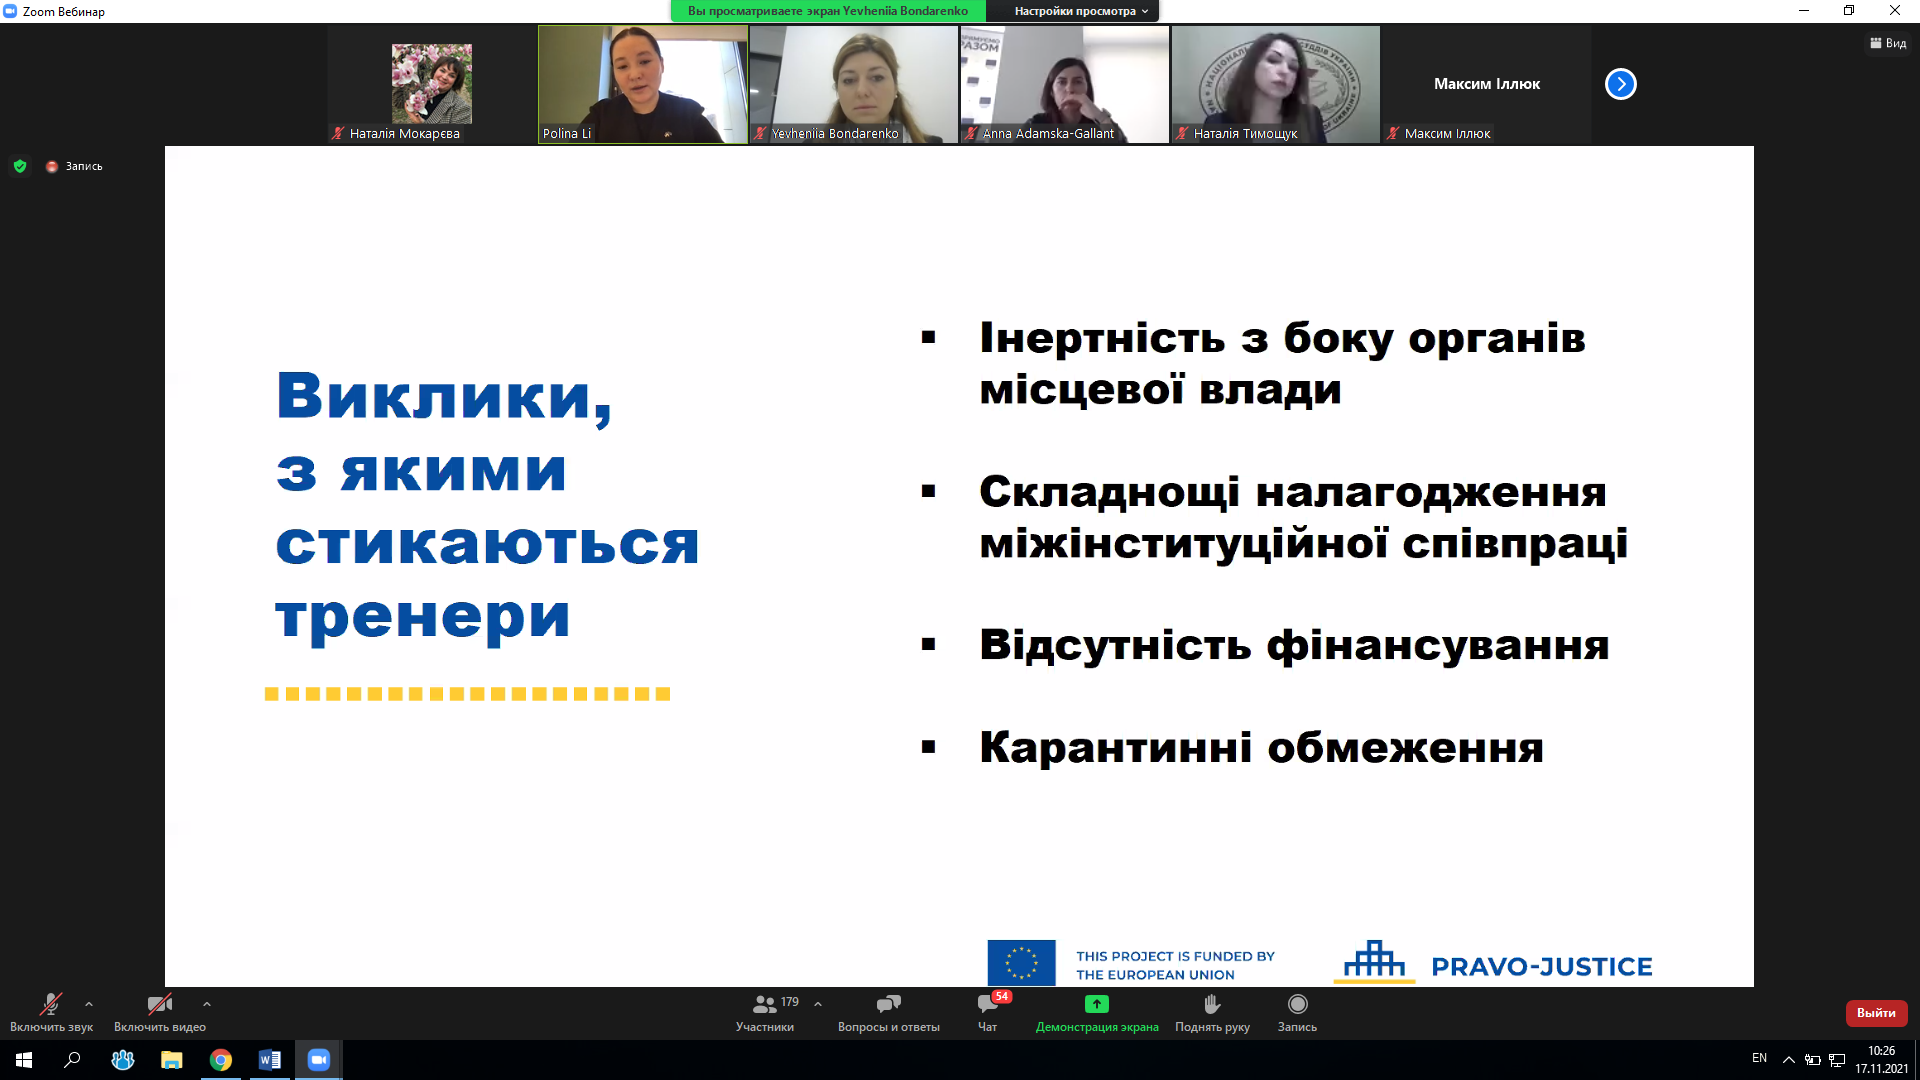The width and height of the screenshot is (1920, 1080).
Task: Raise hand using the hand icon
Action: 1212,1004
